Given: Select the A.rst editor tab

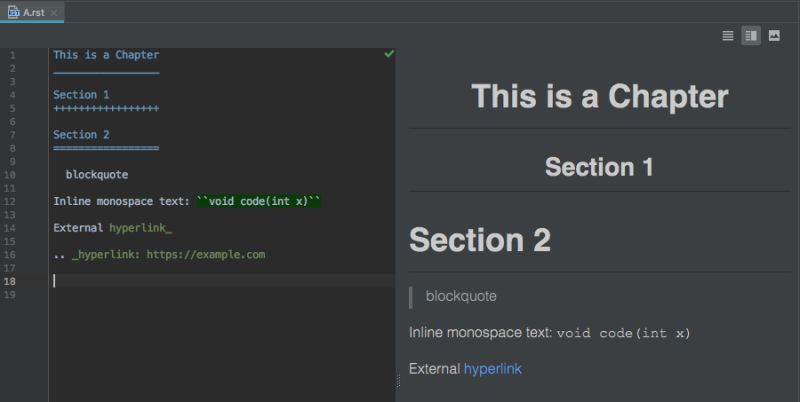Looking at the screenshot, I should point(32,12).
